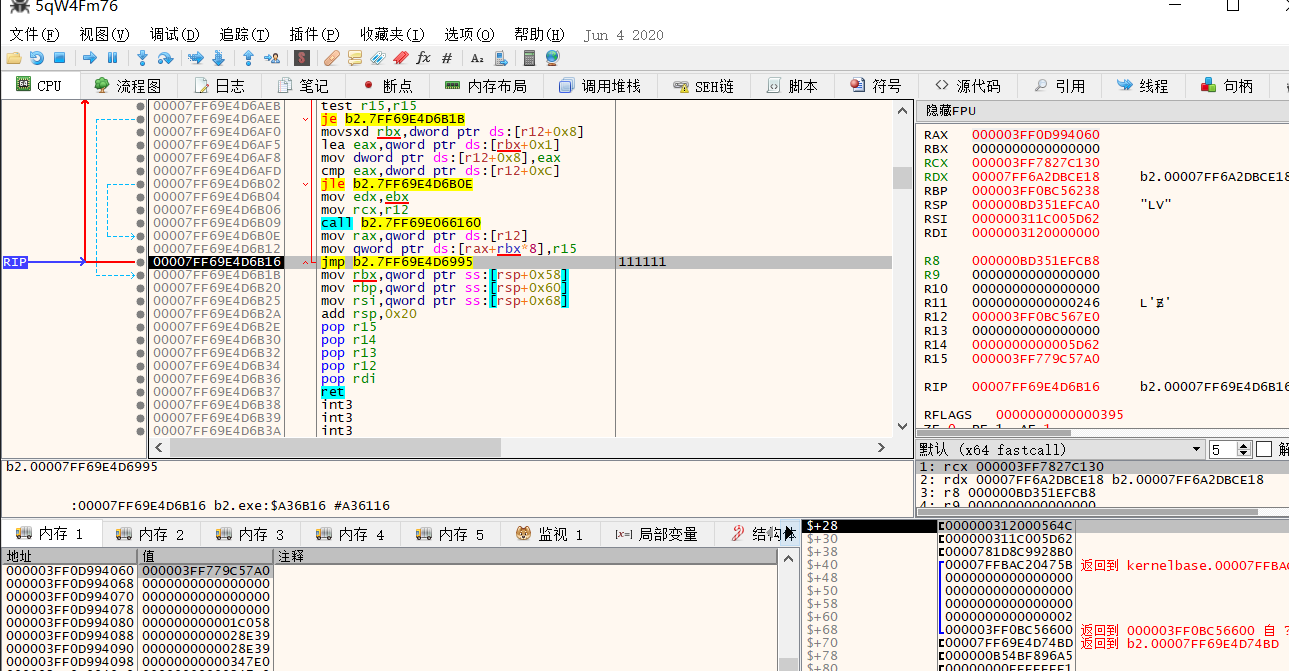This screenshot has width=1289, height=671.
Task: Click the Restart debugging icon
Action: (37, 58)
